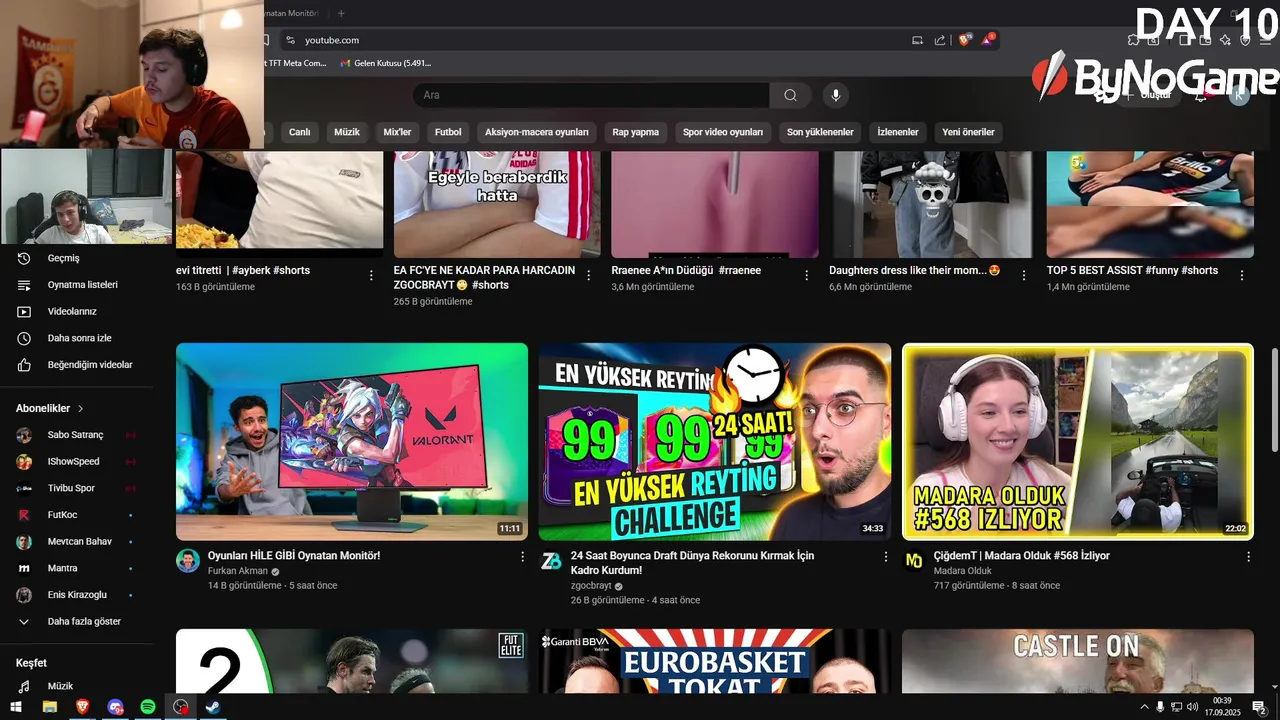Open OBS Studio from taskbar
Image resolution: width=1280 pixels, height=720 pixels.
[x=180, y=707]
